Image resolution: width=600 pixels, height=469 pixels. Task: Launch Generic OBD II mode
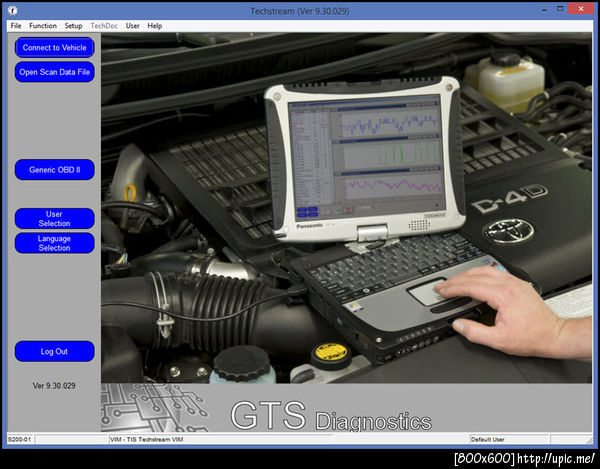click(x=54, y=170)
